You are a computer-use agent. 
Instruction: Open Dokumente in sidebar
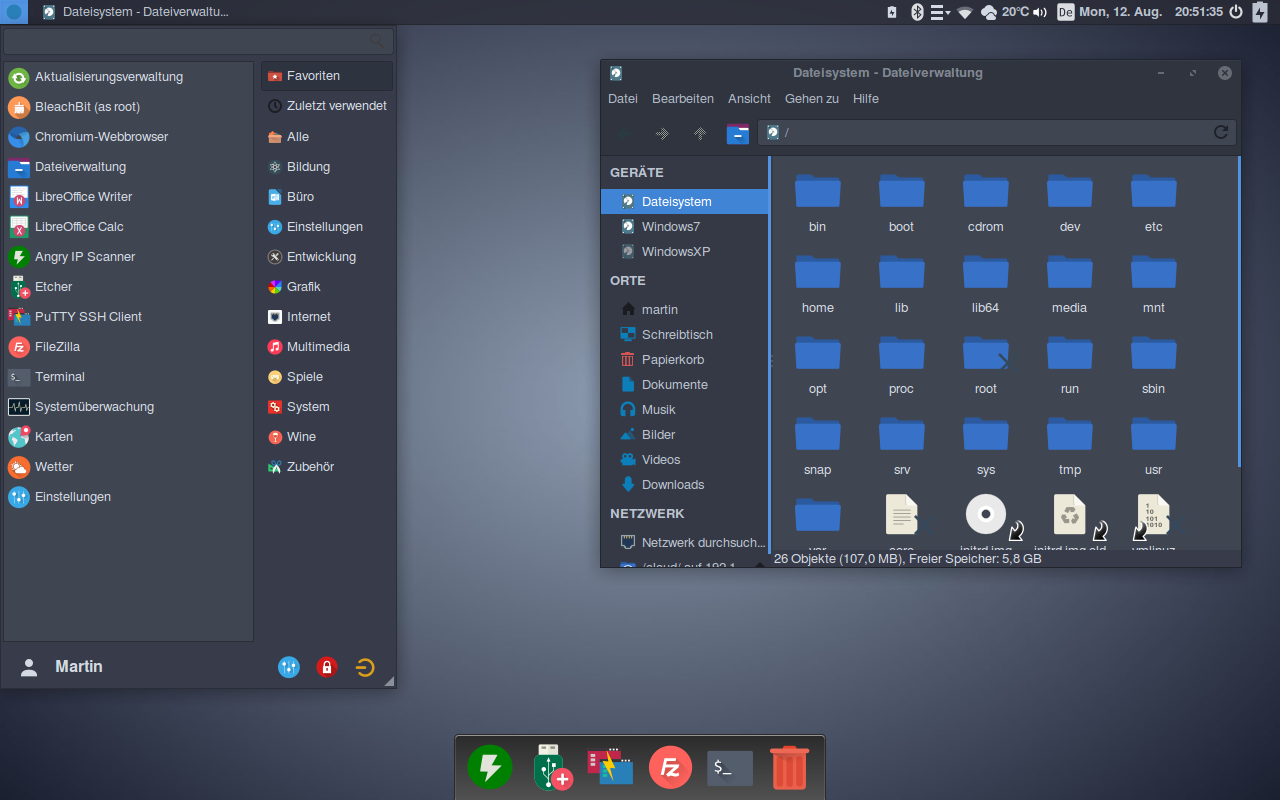pos(685,385)
